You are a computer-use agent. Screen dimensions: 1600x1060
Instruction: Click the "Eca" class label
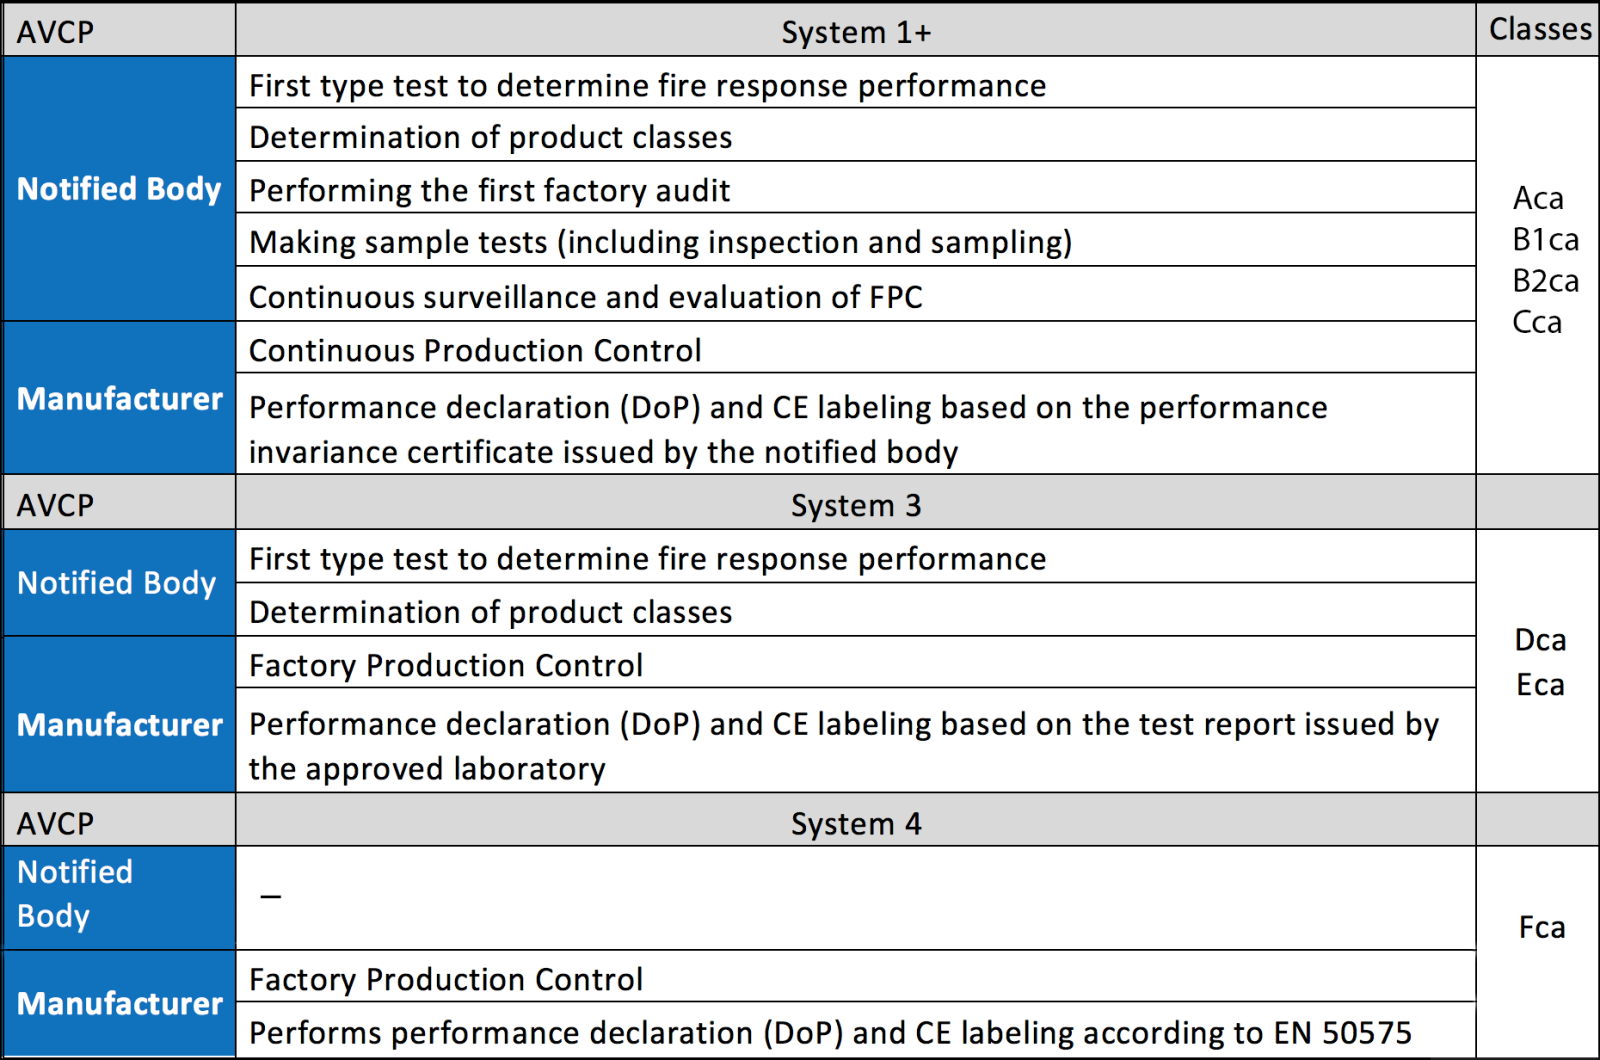(1540, 685)
